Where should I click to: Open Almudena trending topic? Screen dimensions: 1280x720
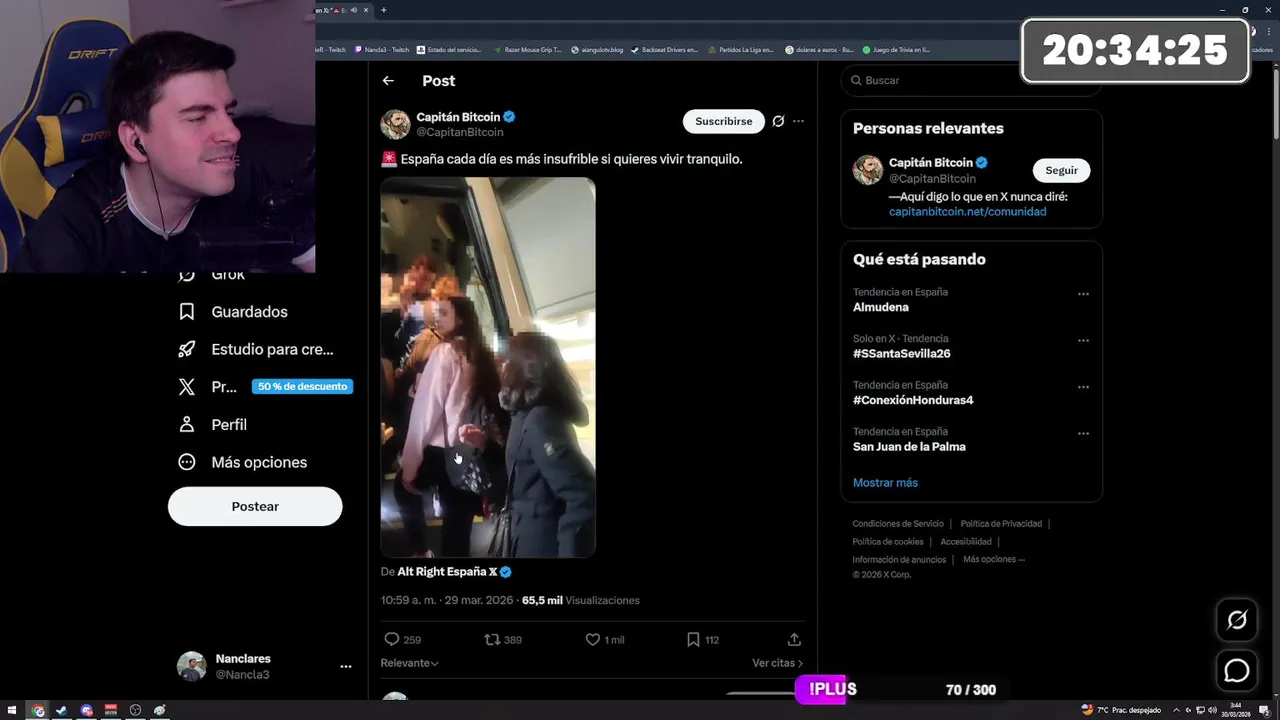point(881,307)
